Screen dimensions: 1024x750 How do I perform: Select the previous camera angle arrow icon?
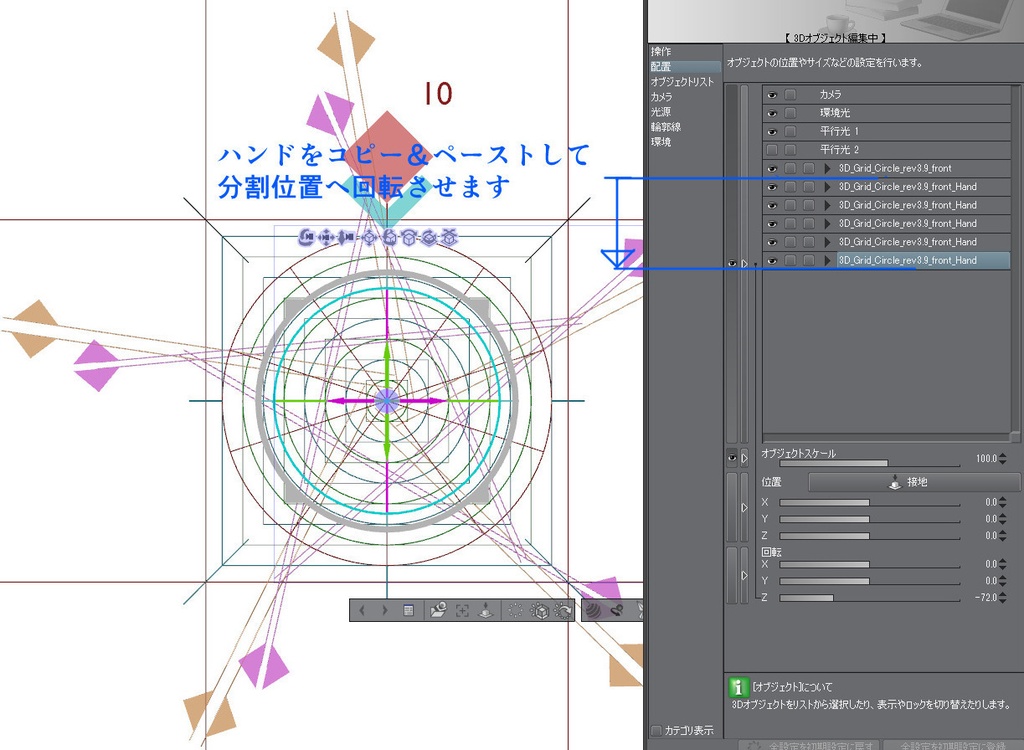click(x=363, y=610)
